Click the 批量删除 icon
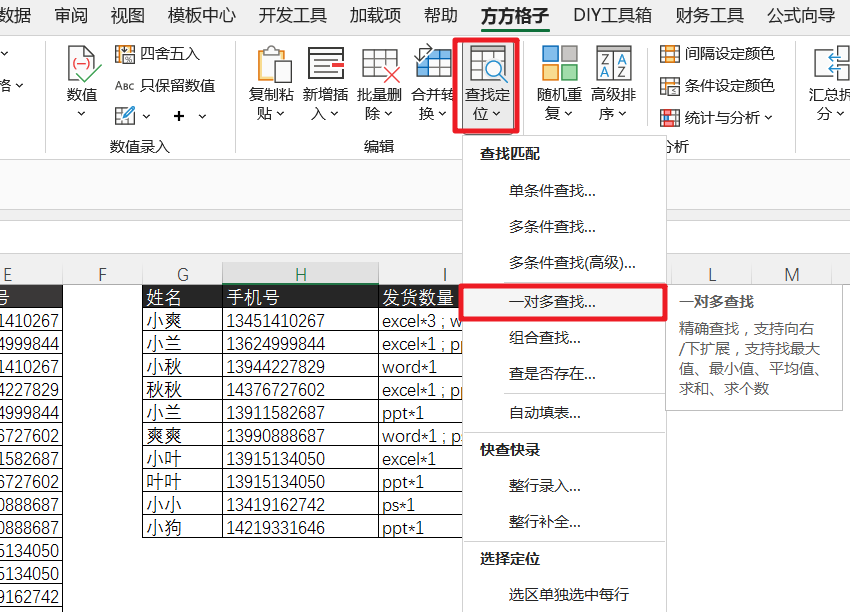The height and width of the screenshot is (612, 850). pyautogui.click(x=380, y=64)
